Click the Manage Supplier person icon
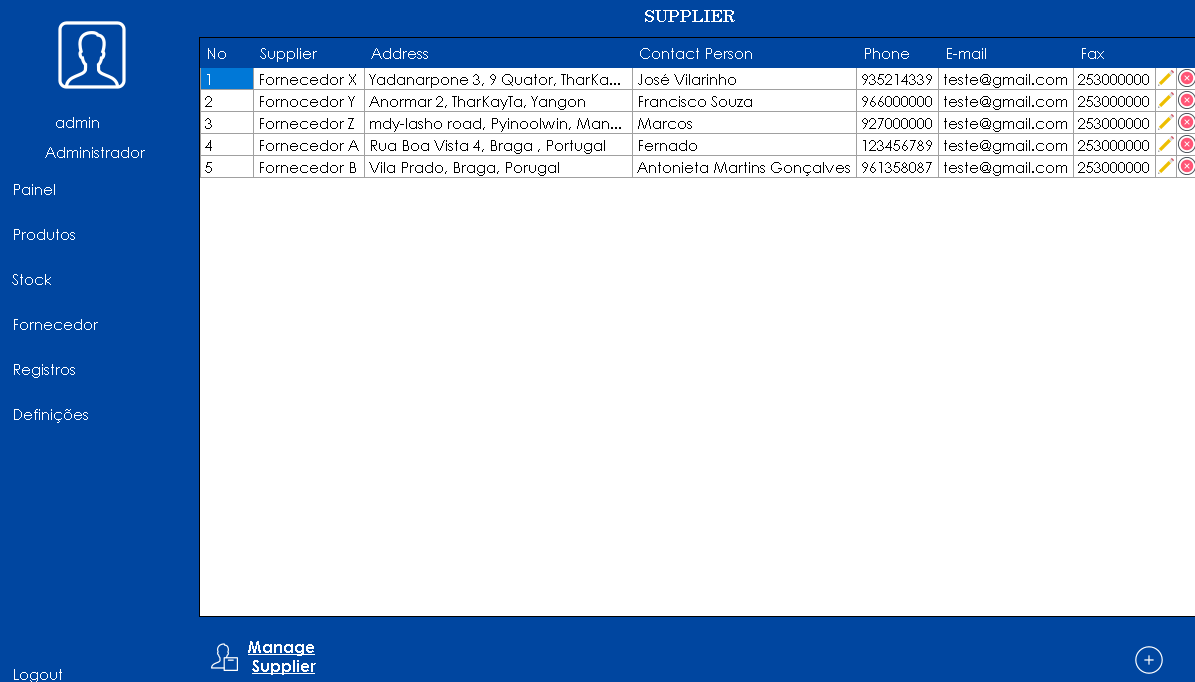1195x682 pixels. (x=224, y=657)
